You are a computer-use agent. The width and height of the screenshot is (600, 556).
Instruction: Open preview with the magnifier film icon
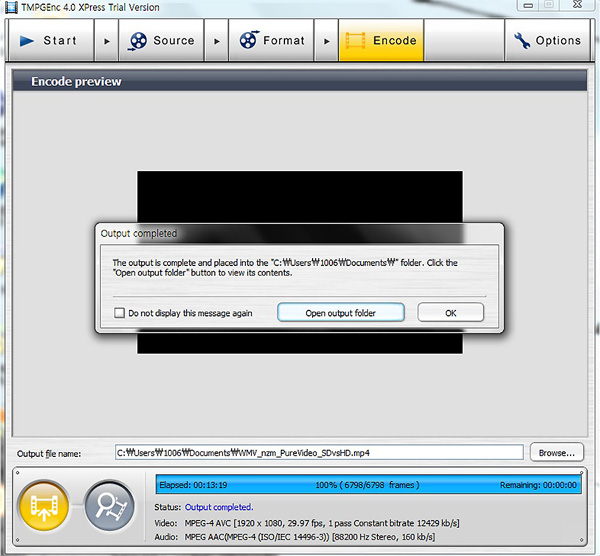point(109,506)
